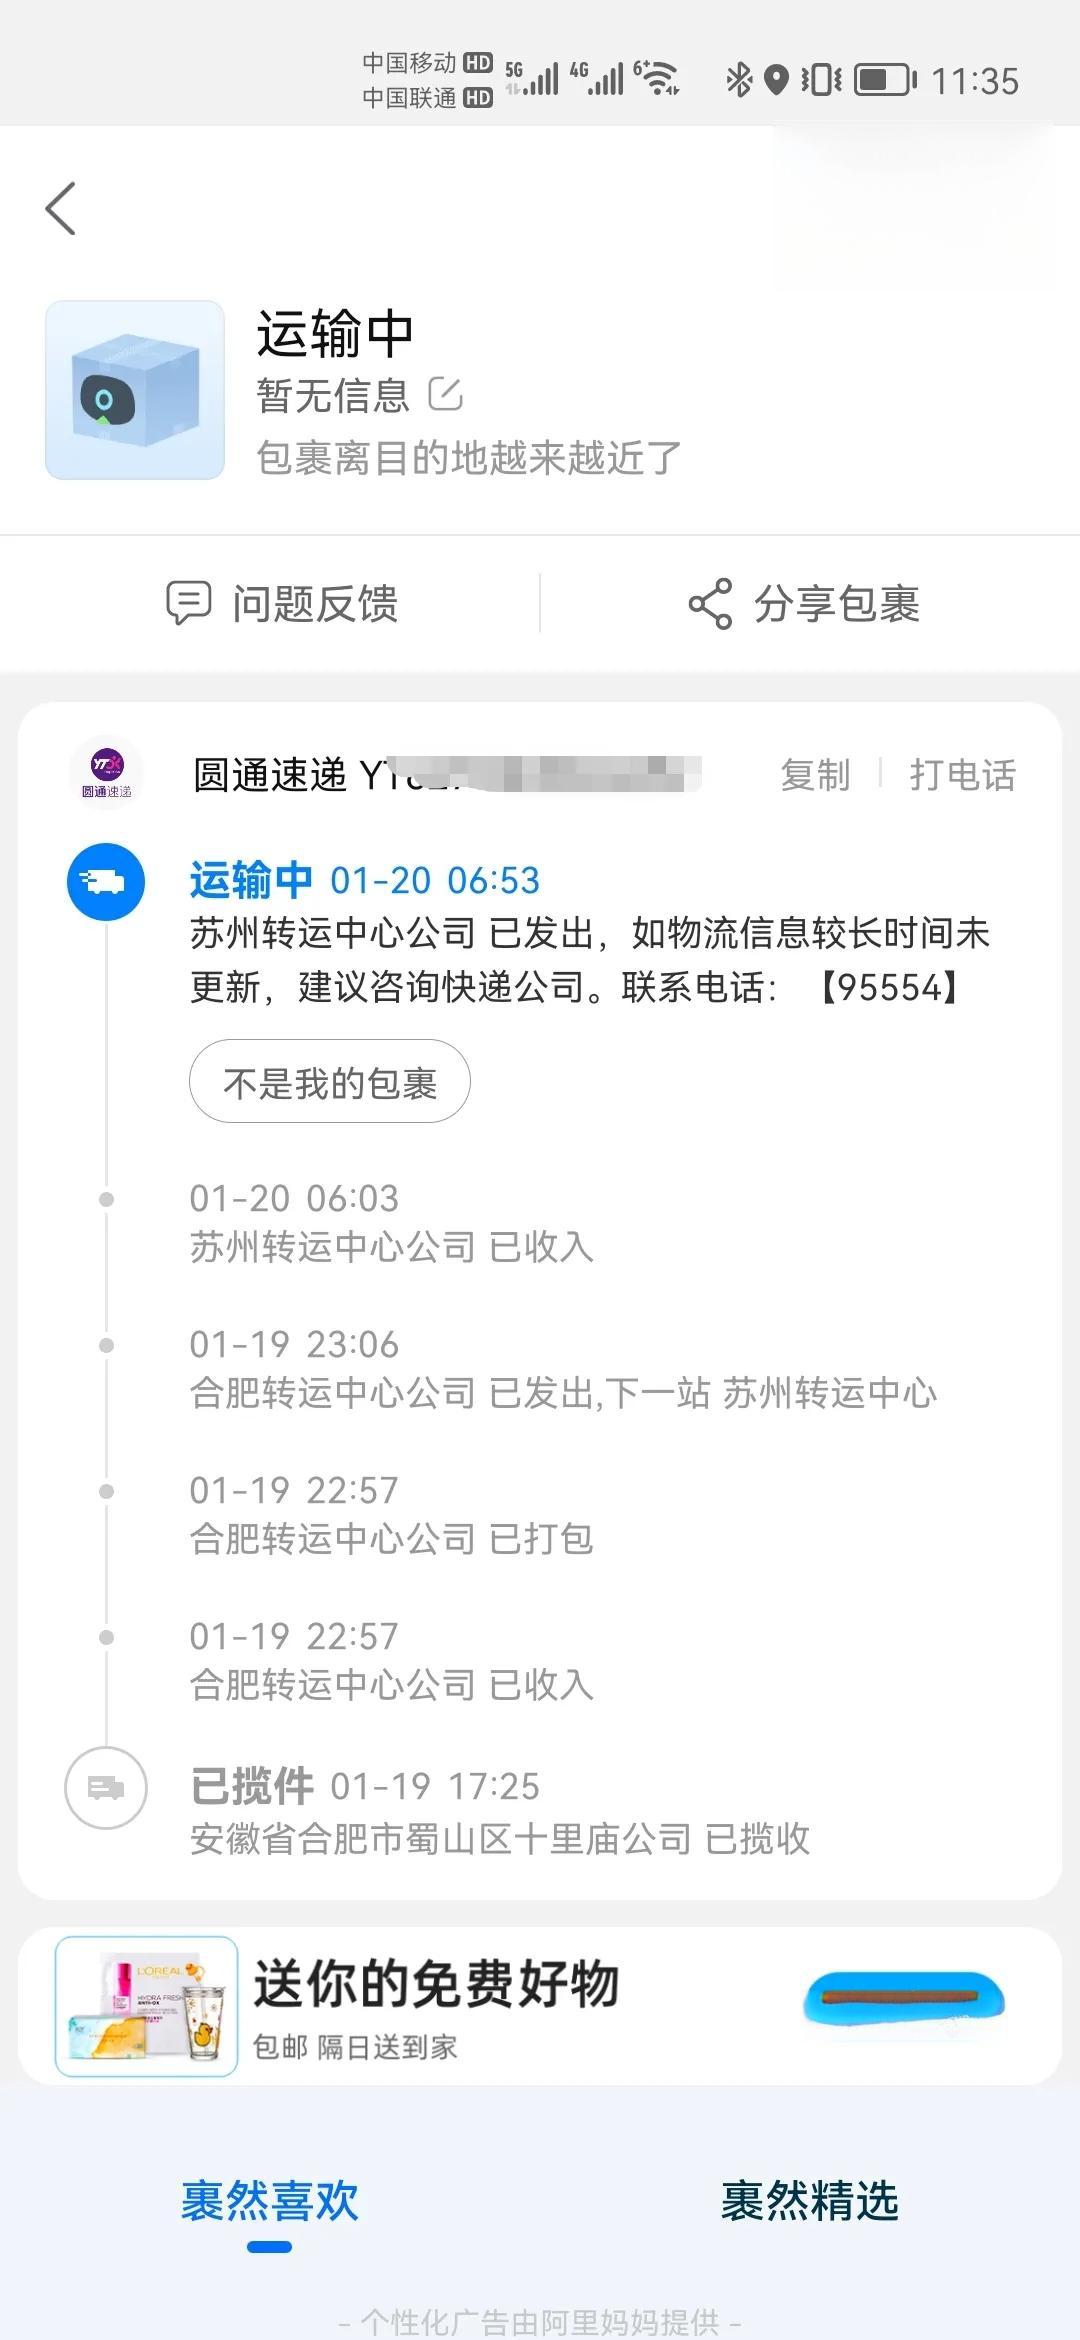Tap the 不是我的包裹 button
Screen dimensions: 1080x2340
[330, 1082]
